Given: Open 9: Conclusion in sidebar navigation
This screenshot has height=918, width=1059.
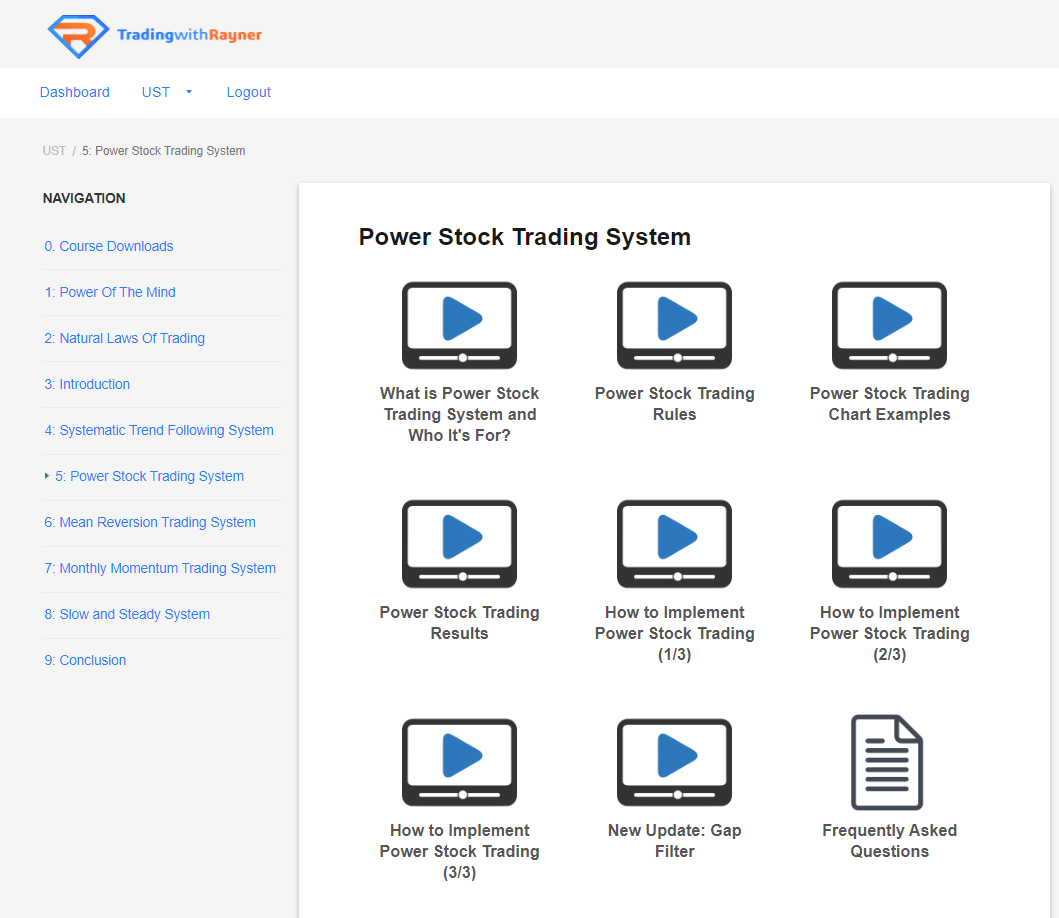Looking at the screenshot, I should tap(85, 660).
